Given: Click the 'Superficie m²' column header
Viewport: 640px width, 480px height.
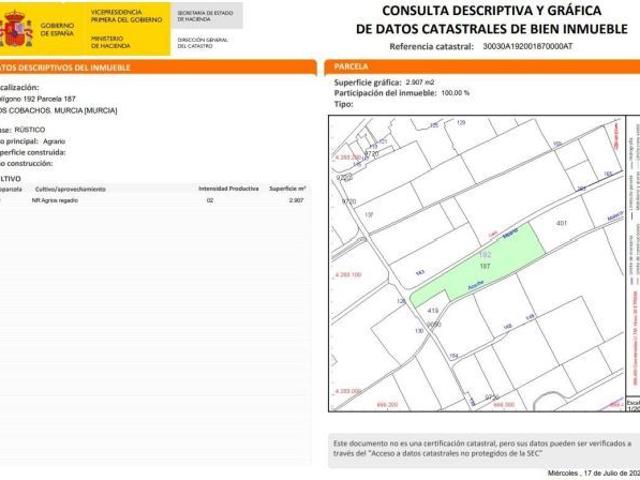Looking at the screenshot, I should click(288, 189).
